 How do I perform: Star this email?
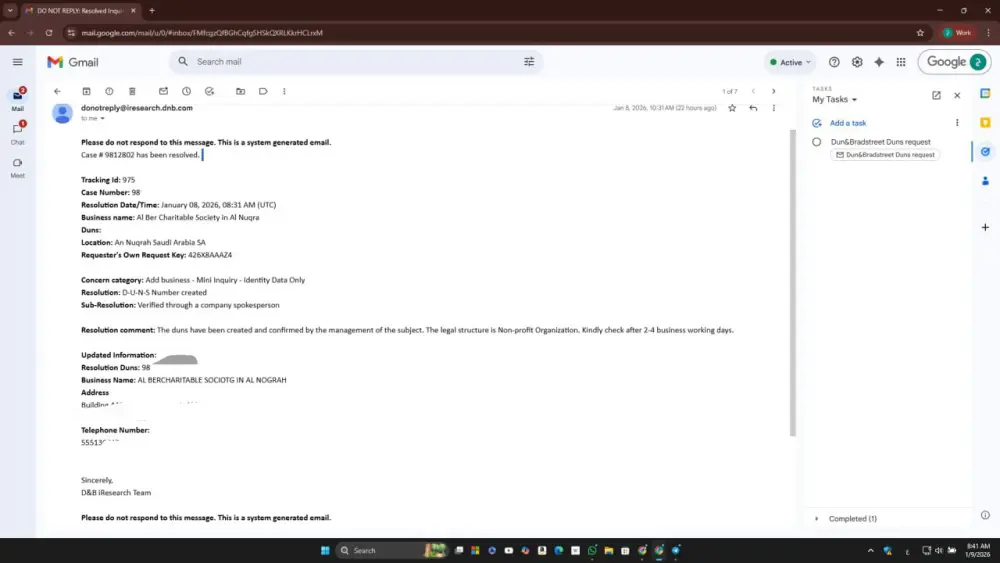point(732,108)
